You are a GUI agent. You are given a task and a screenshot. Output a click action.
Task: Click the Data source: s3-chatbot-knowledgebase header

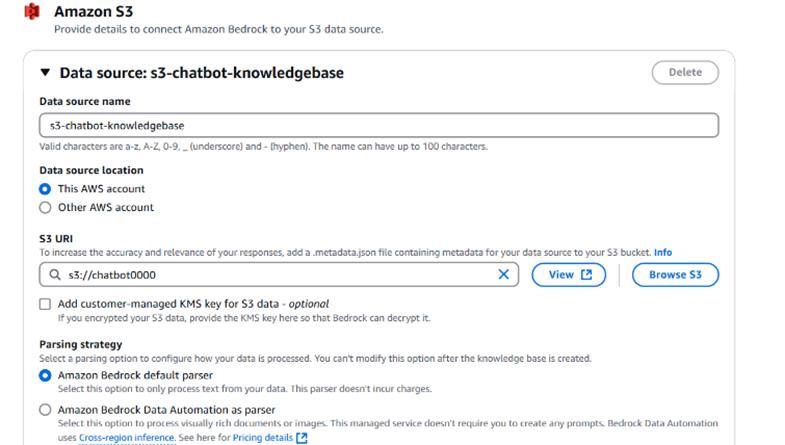pos(202,73)
